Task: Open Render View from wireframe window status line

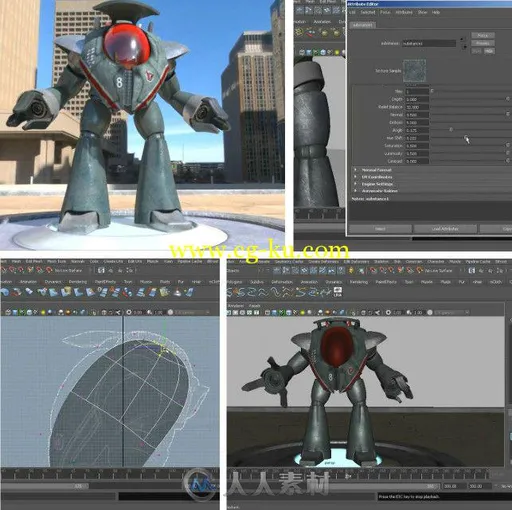Action: (101, 270)
